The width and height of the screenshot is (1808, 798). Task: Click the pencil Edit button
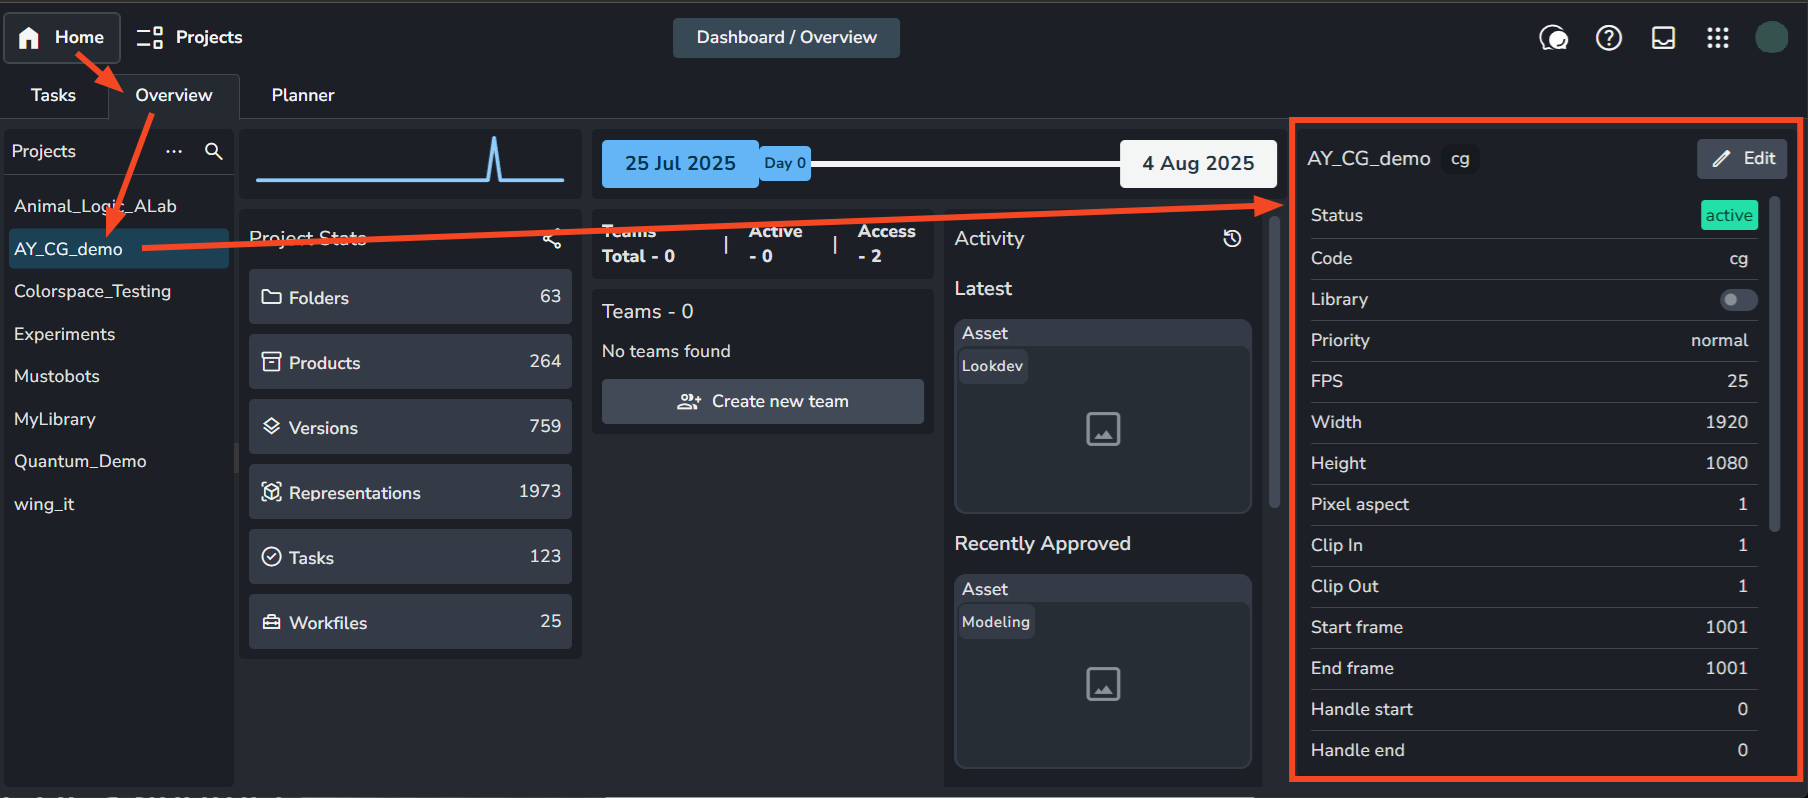click(1742, 158)
